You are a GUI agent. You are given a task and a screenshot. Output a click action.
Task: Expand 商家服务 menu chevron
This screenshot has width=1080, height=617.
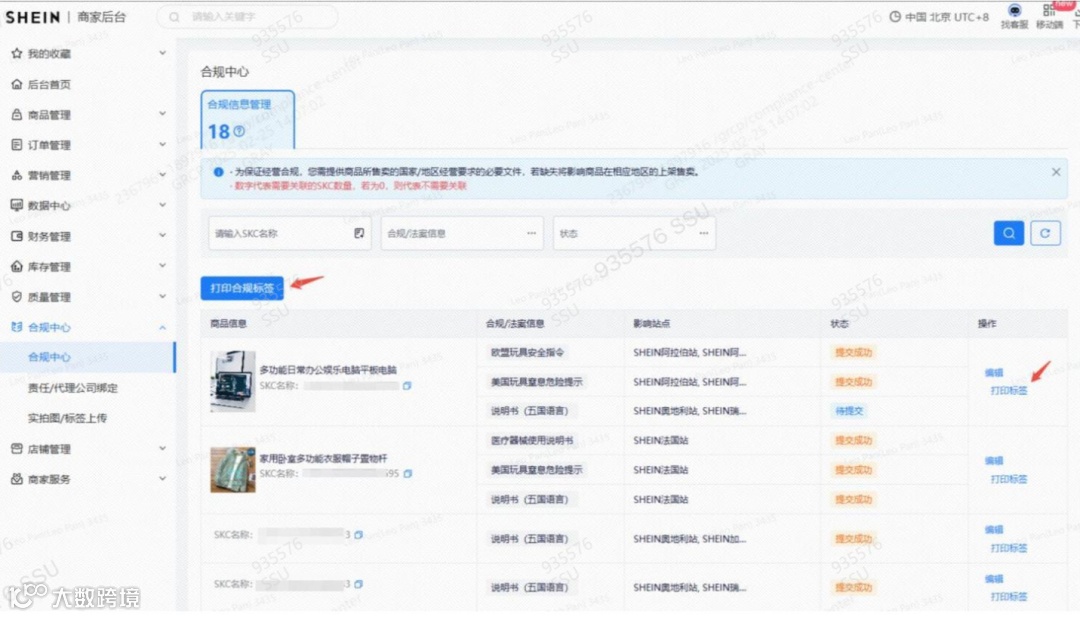[163, 479]
